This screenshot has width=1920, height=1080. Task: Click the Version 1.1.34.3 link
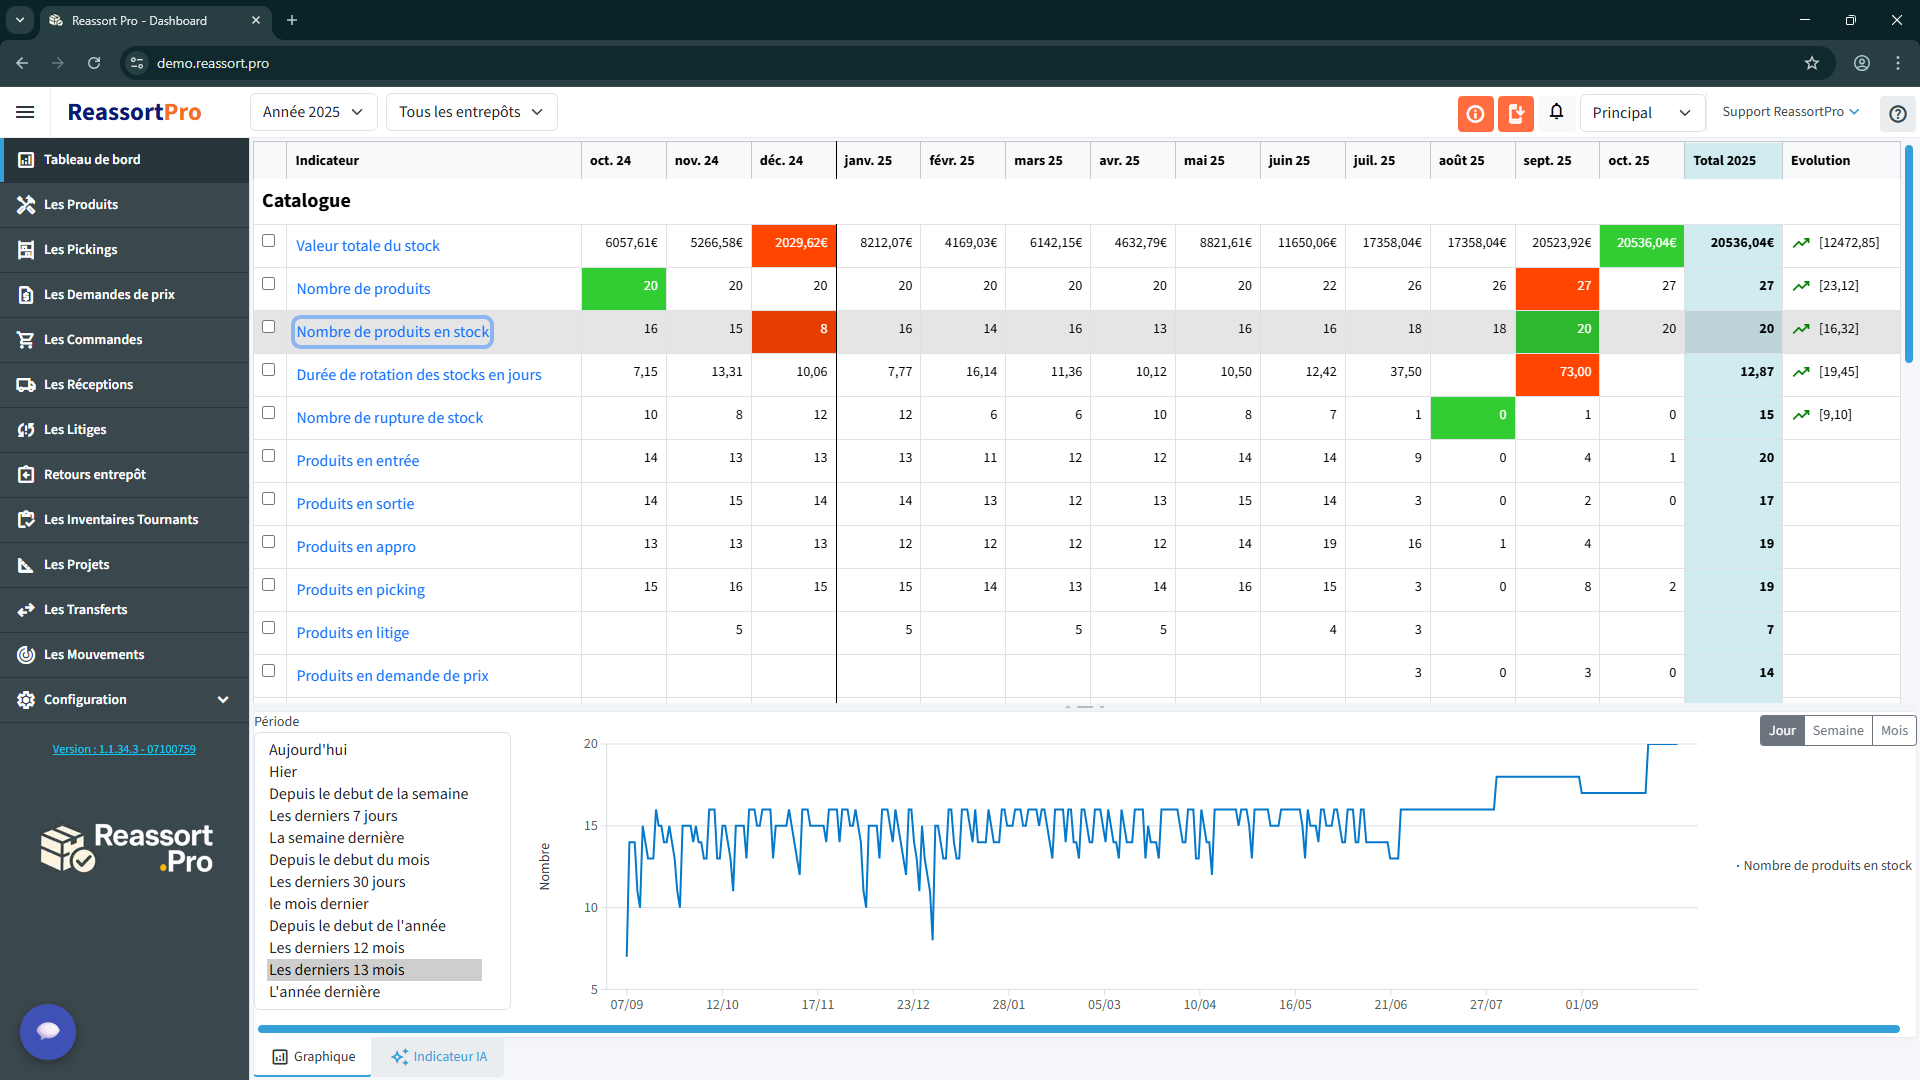pos(123,748)
